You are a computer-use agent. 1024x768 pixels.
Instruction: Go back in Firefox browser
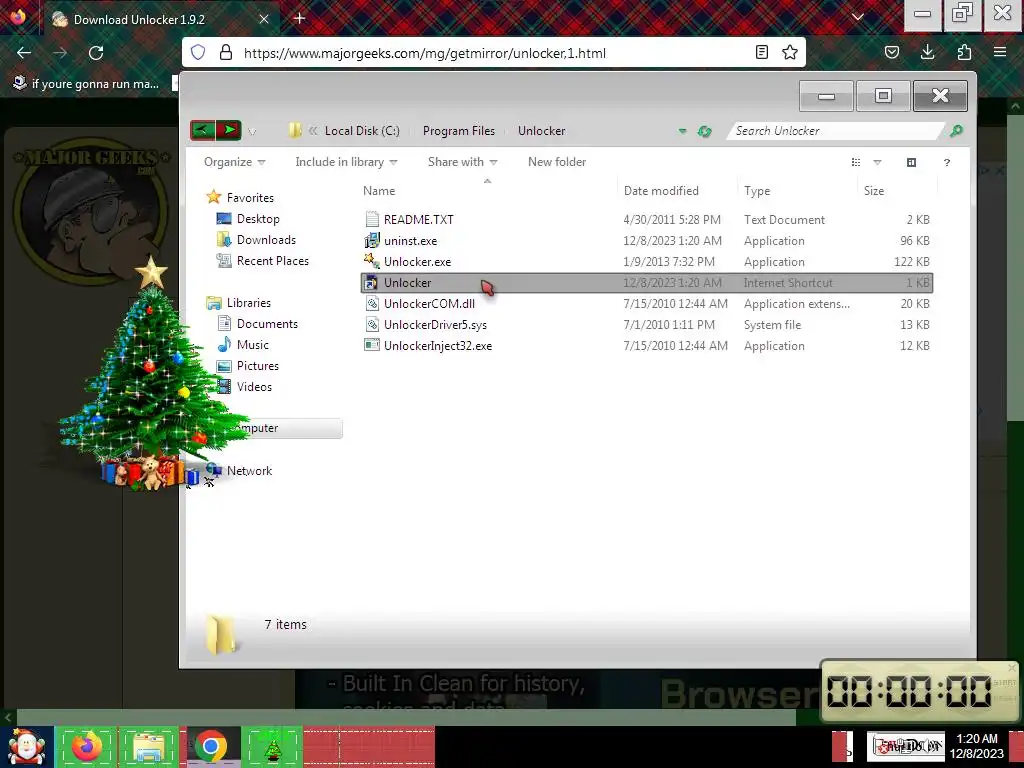[24, 53]
